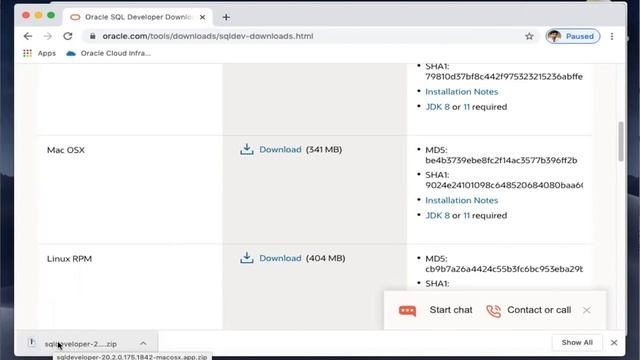This screenshot has width=640, height=360.
Task: Go back with the browser back arrow
Action: 28,36
